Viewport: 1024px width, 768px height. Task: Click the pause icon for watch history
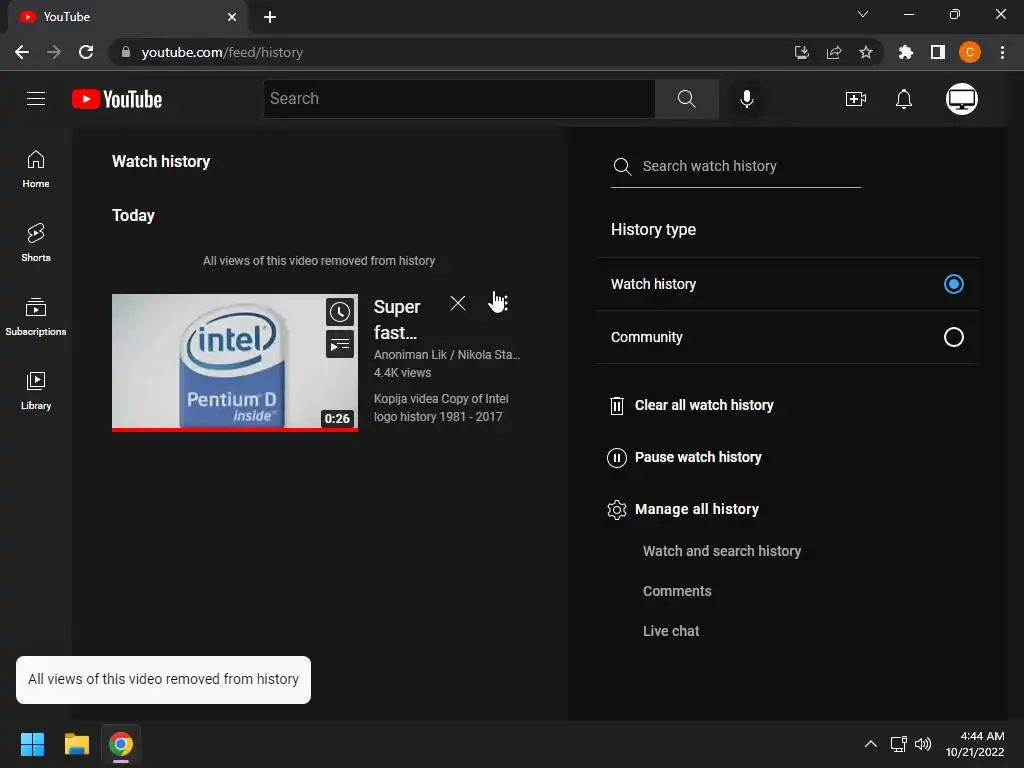[616, 458]
